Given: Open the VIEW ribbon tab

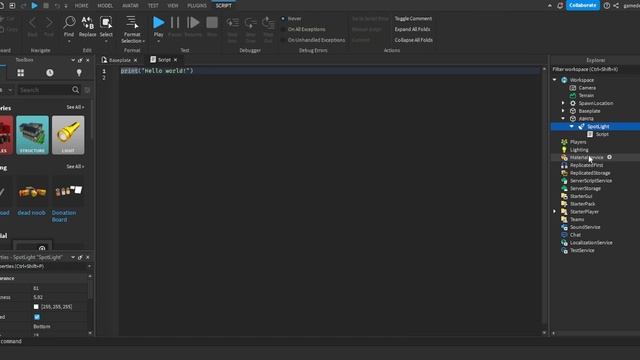Looking at the screenshot, I should point(173,6).
